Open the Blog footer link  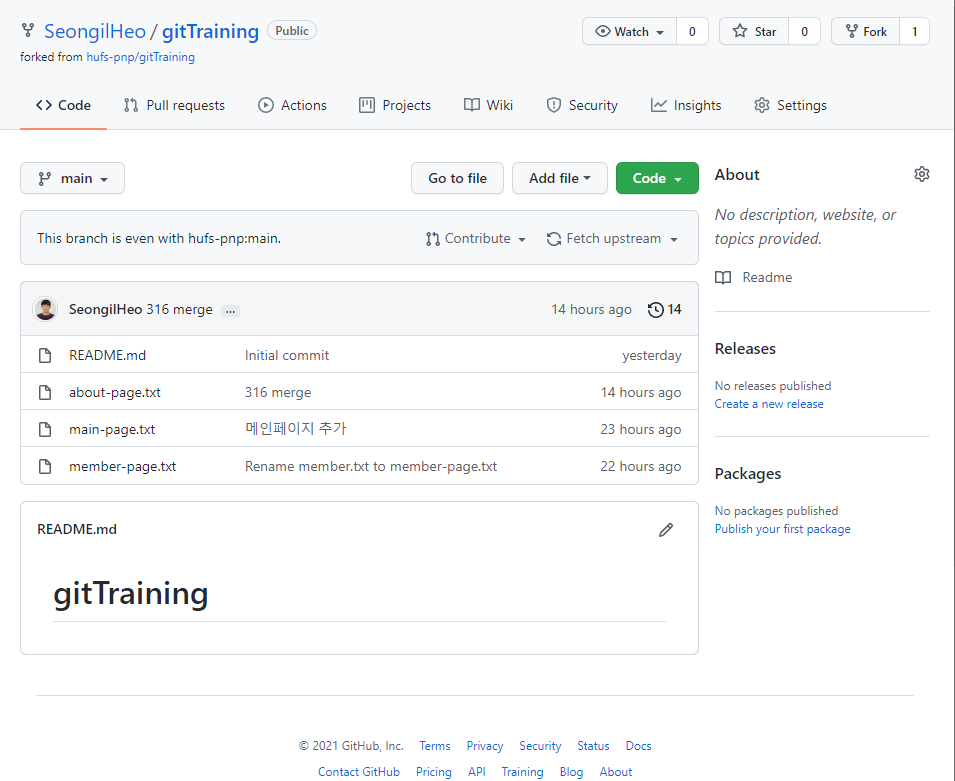tap(571, 772)
